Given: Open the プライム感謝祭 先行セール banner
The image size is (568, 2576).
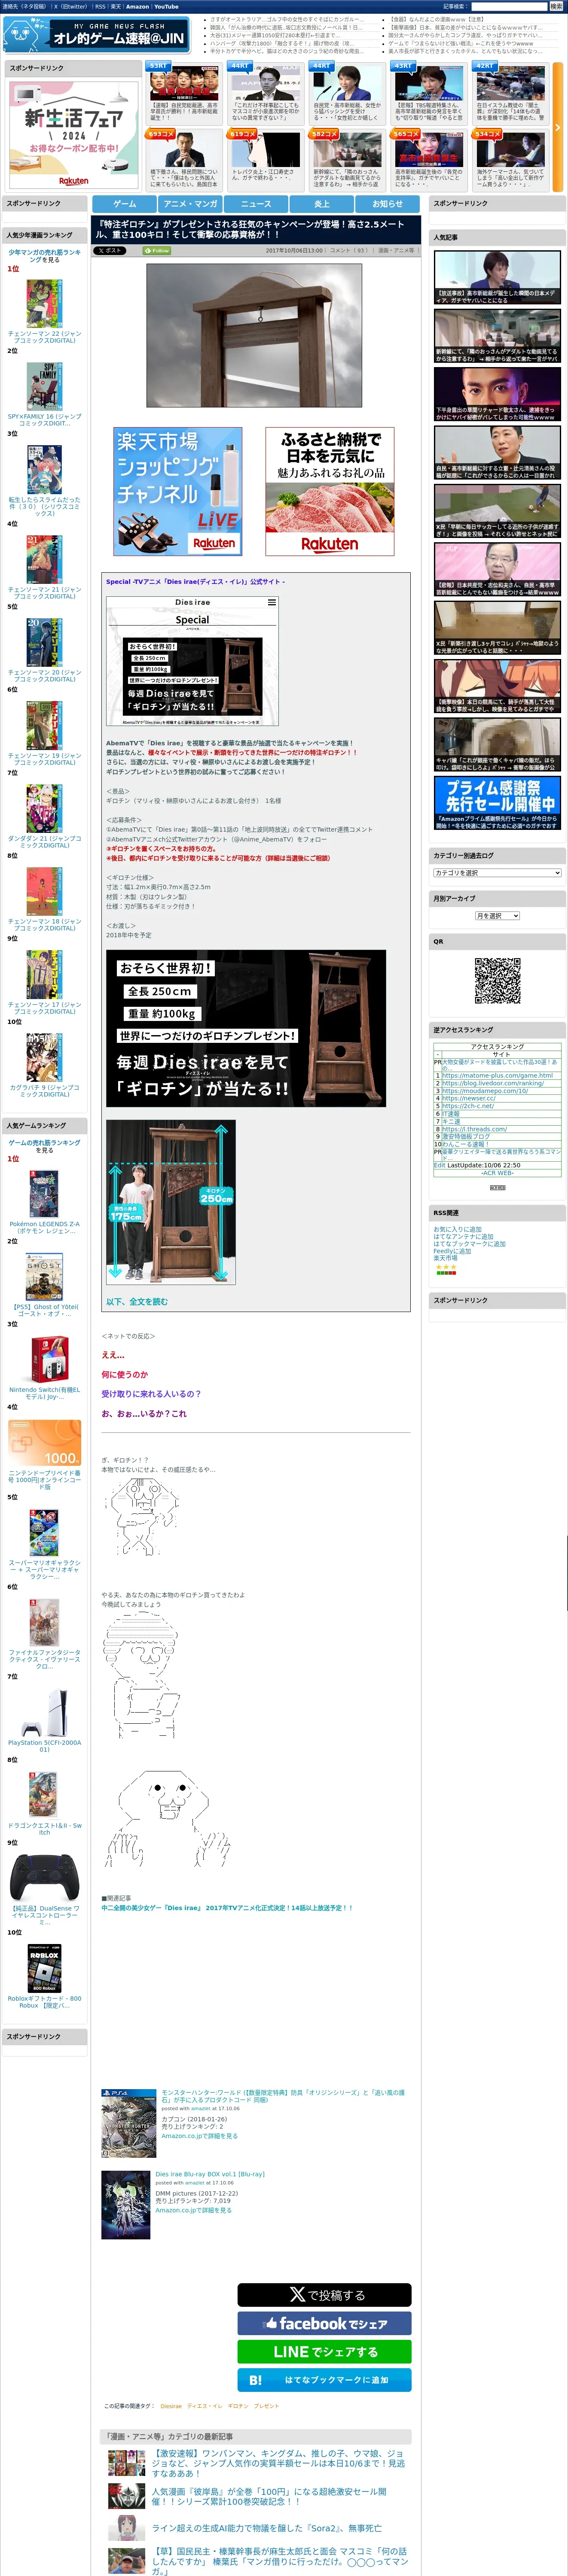Looking at the screenshot, I should coord(497,803).
